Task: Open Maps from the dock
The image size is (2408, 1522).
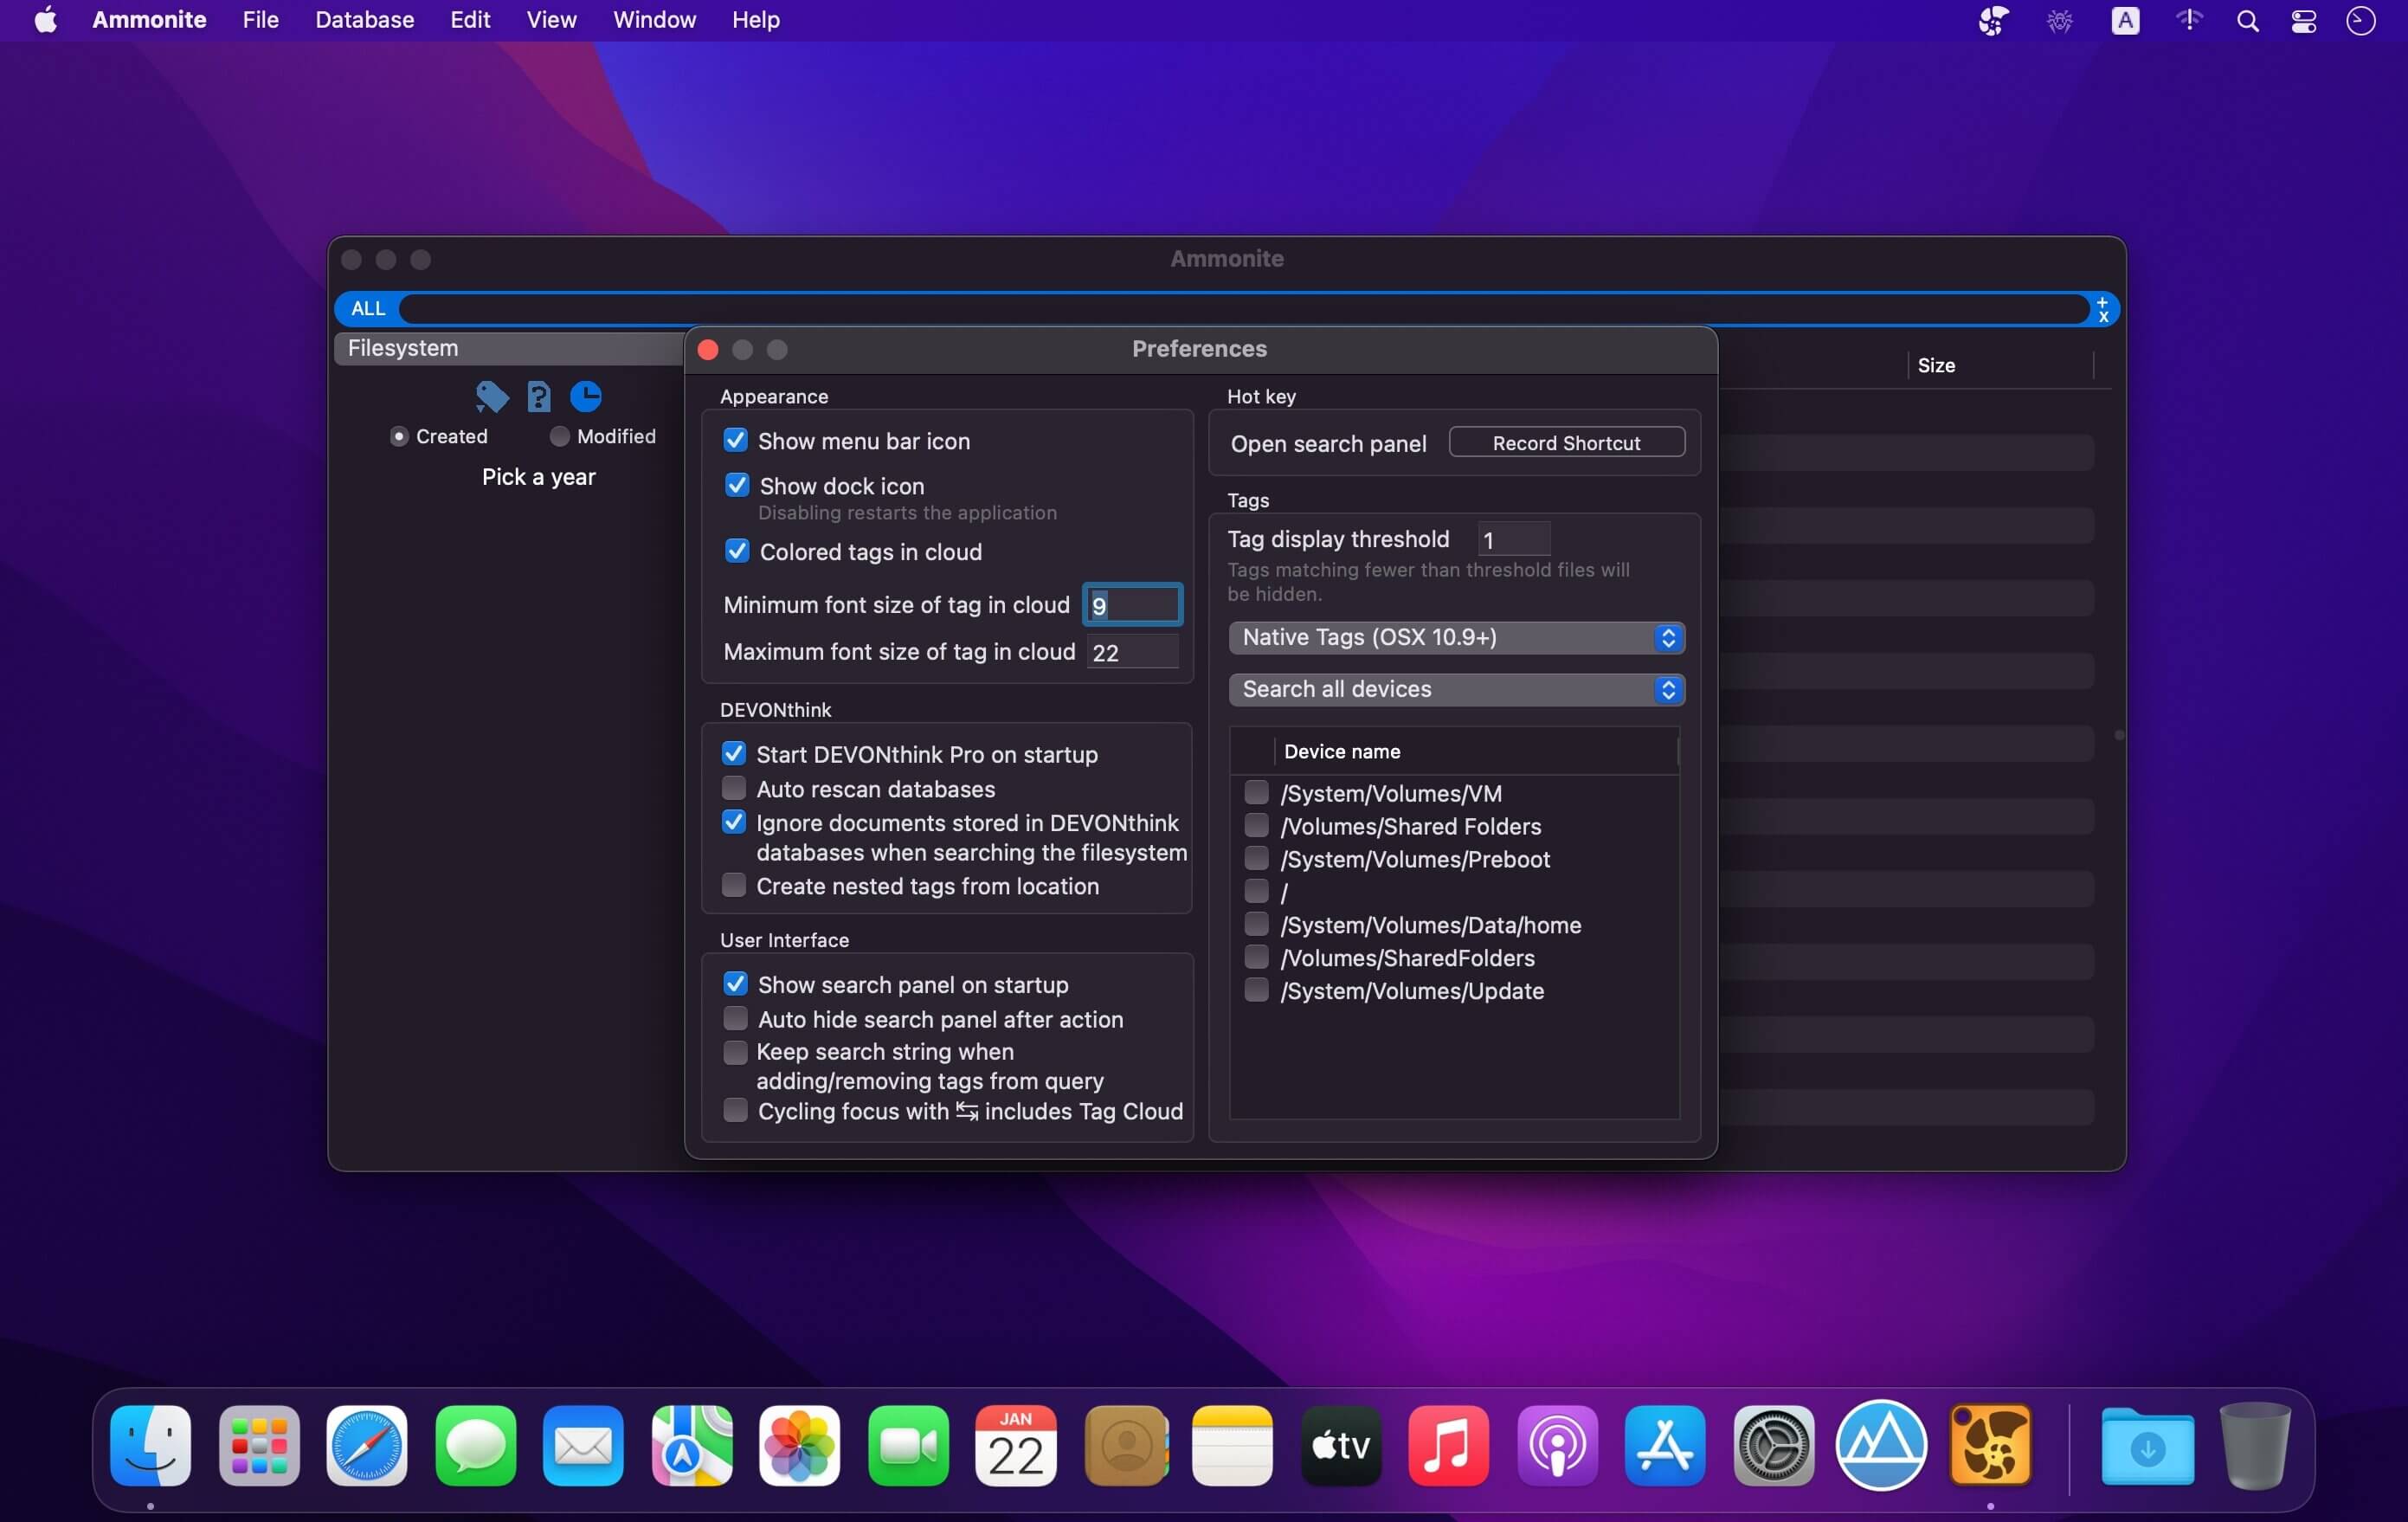Action: [692, 1446]
